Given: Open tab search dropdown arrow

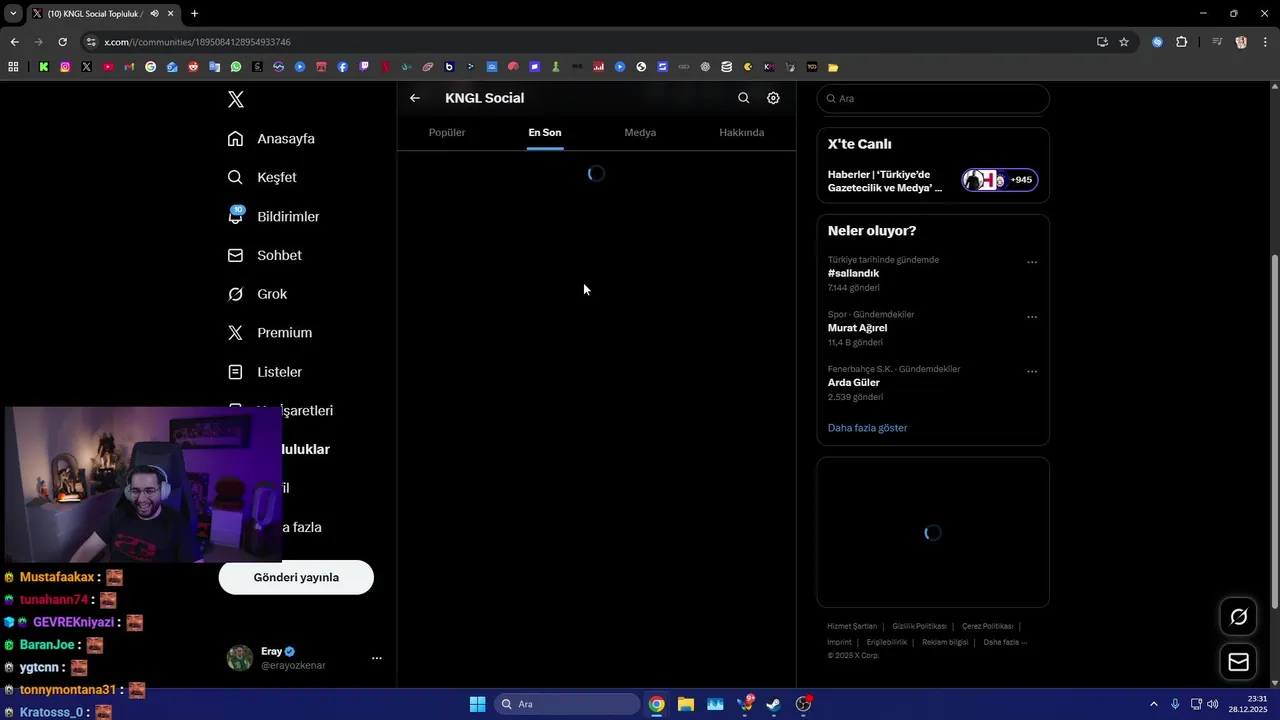Looking at the screenshot, I should point(13,14).
